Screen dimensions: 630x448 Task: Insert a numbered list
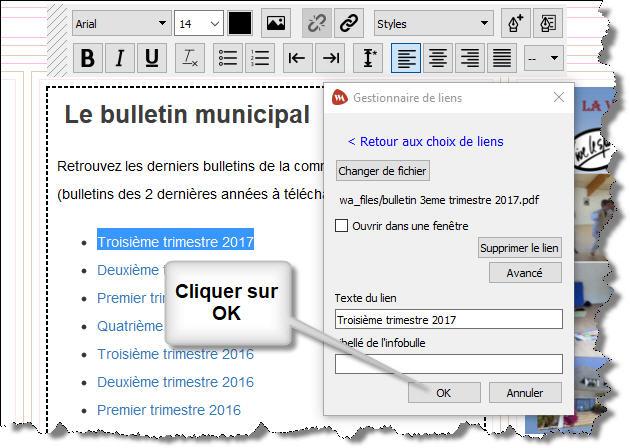[x=260, y=58]
